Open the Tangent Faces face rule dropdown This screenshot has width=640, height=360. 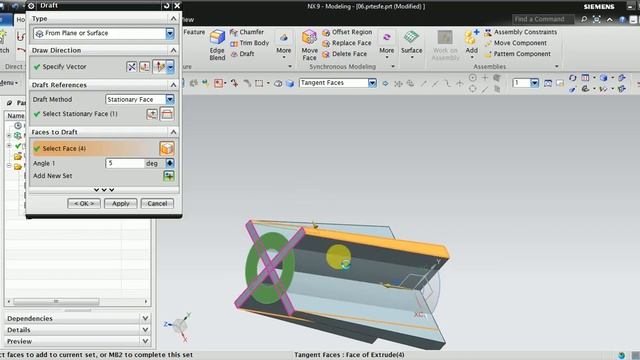372,83
